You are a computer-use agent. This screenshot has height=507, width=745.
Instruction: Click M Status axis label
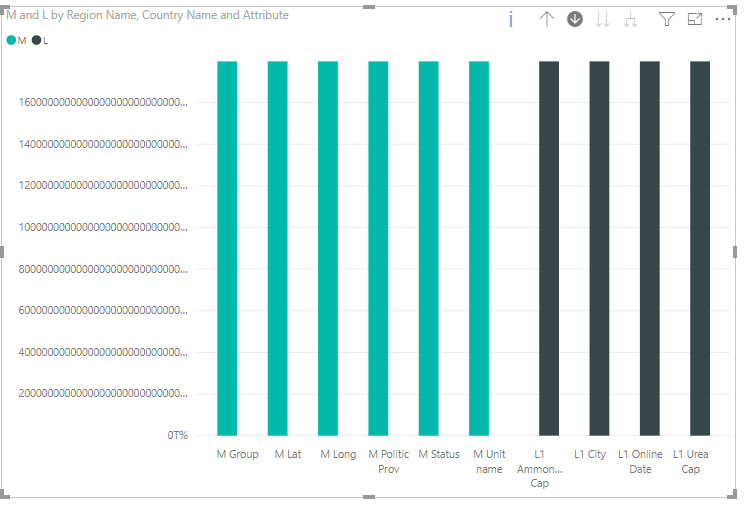[439, 454]
